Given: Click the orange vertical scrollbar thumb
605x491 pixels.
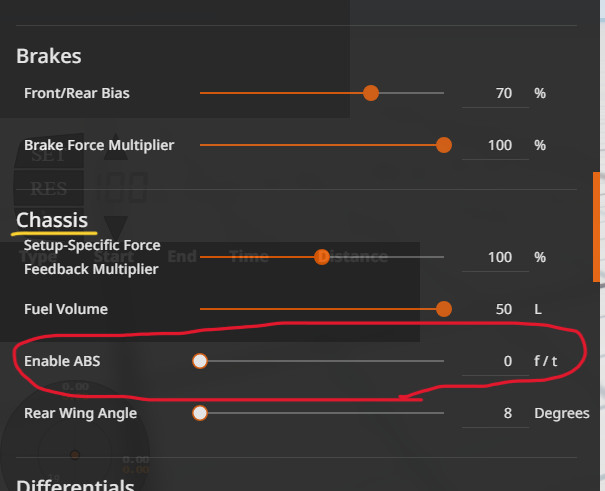Looking at the screenshot, I should pos(597,227).
